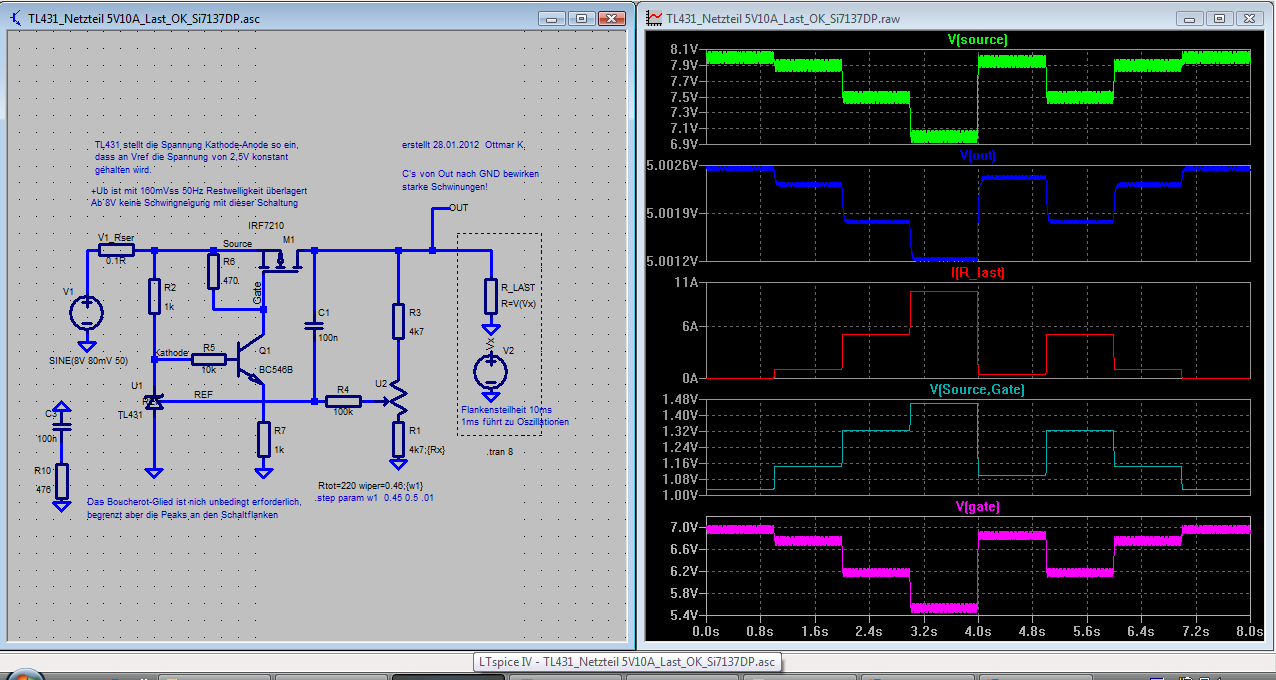This screenshot has height=680, width=1276.
Task: Click the V(source) trace label
Action: (x=977, y=40)
